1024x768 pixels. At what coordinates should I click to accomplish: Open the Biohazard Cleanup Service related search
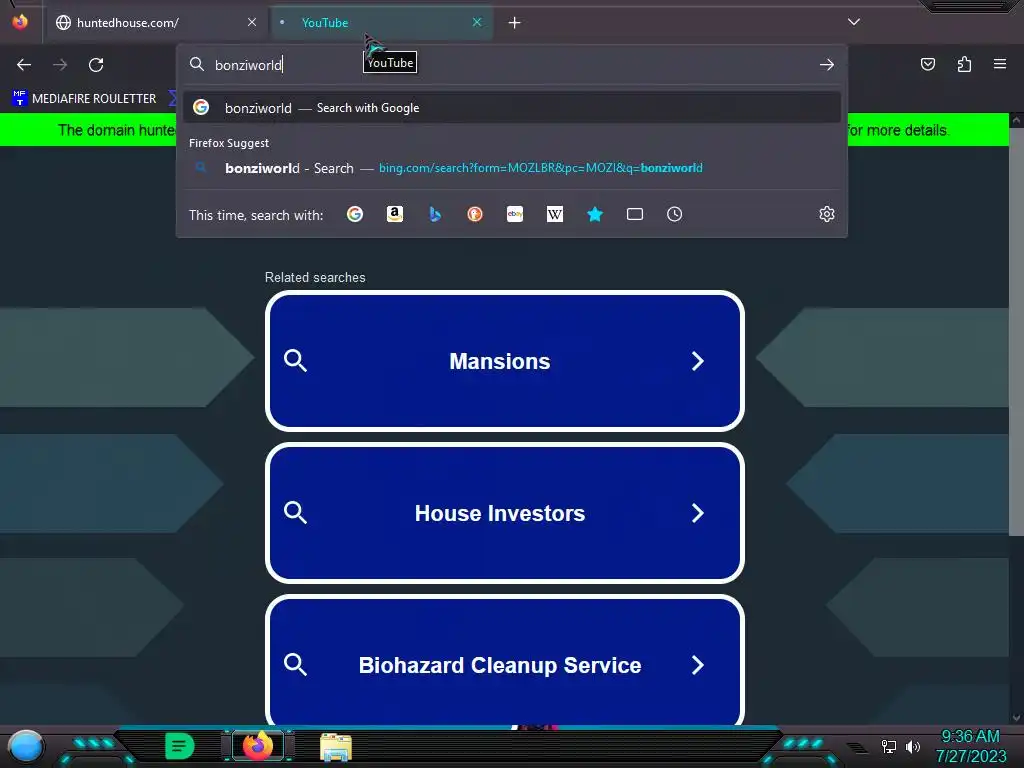click(x=505, y=661)
